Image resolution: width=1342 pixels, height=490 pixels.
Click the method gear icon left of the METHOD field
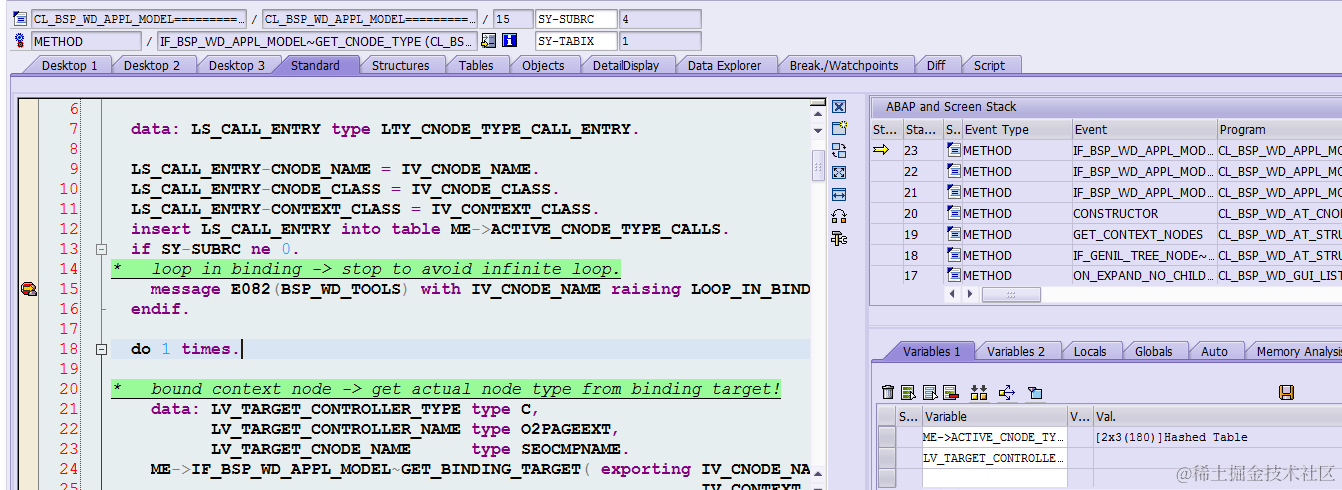coord(21,41)
